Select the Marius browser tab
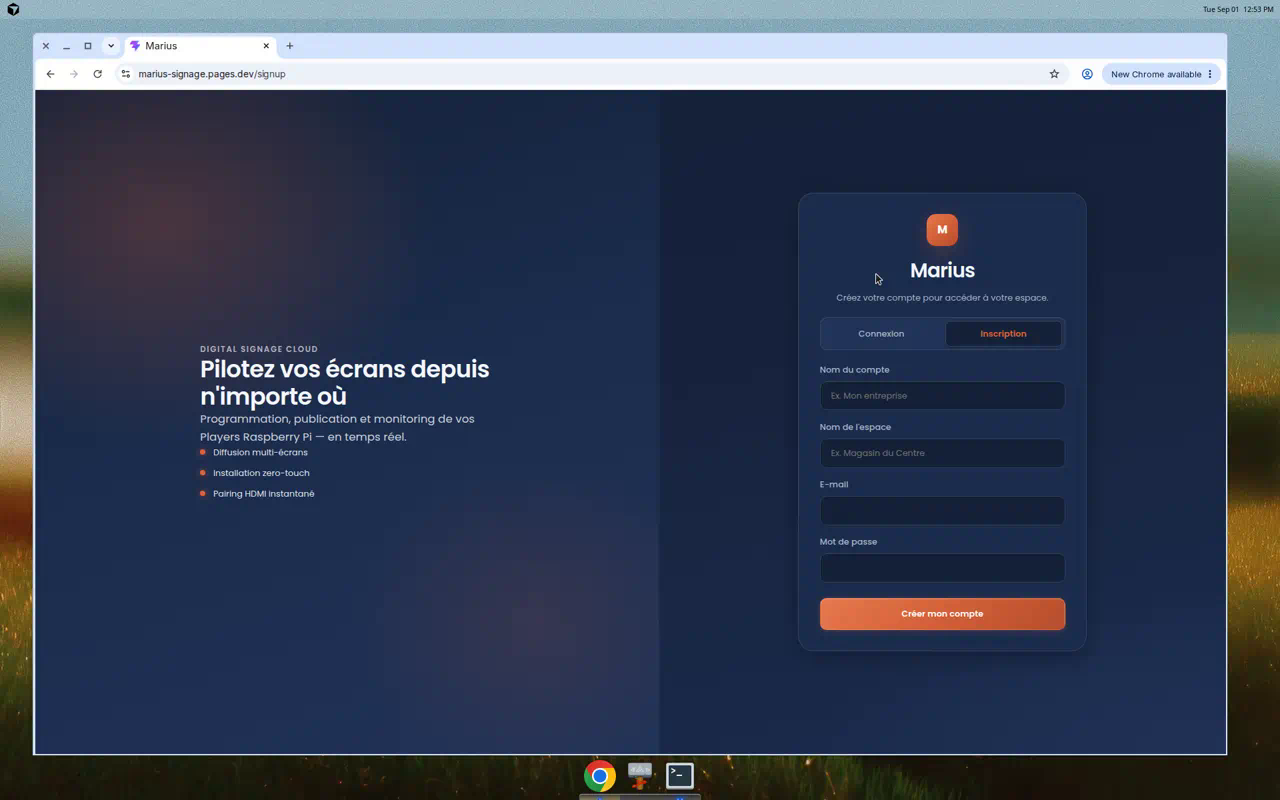1280x800 pixels. click(x=200, y=46)
